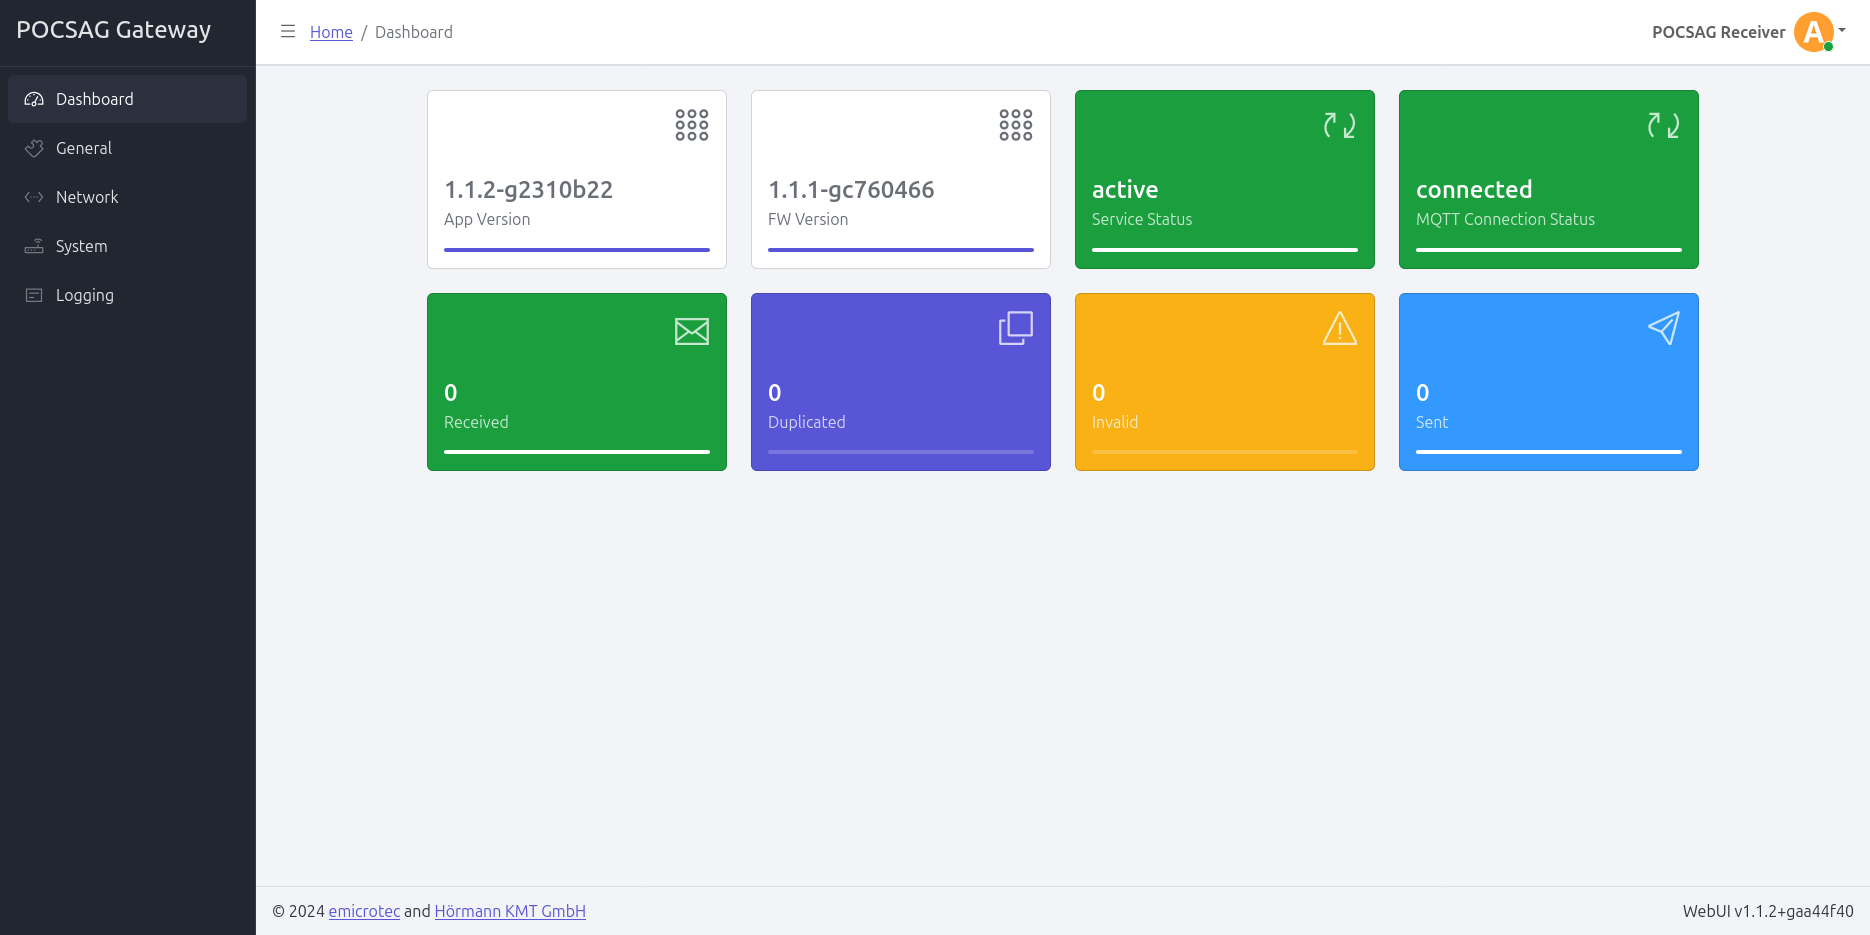The height and width of the screenshot is (935, 1870).
Task: Follow the Home breadcrumb link
Action: (331, 32)
